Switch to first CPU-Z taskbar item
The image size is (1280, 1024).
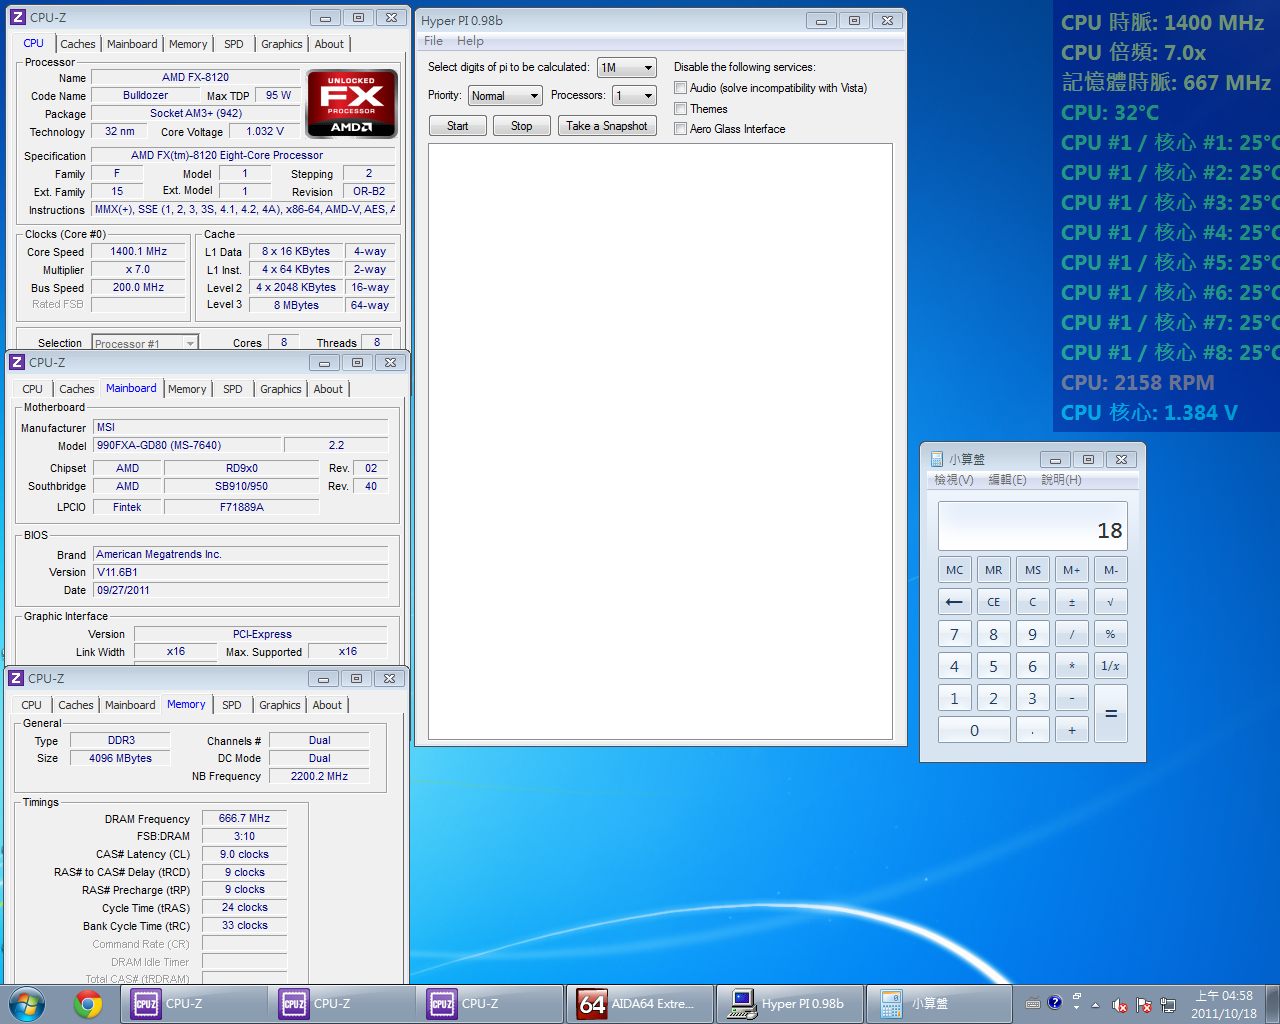[193, 1004]
